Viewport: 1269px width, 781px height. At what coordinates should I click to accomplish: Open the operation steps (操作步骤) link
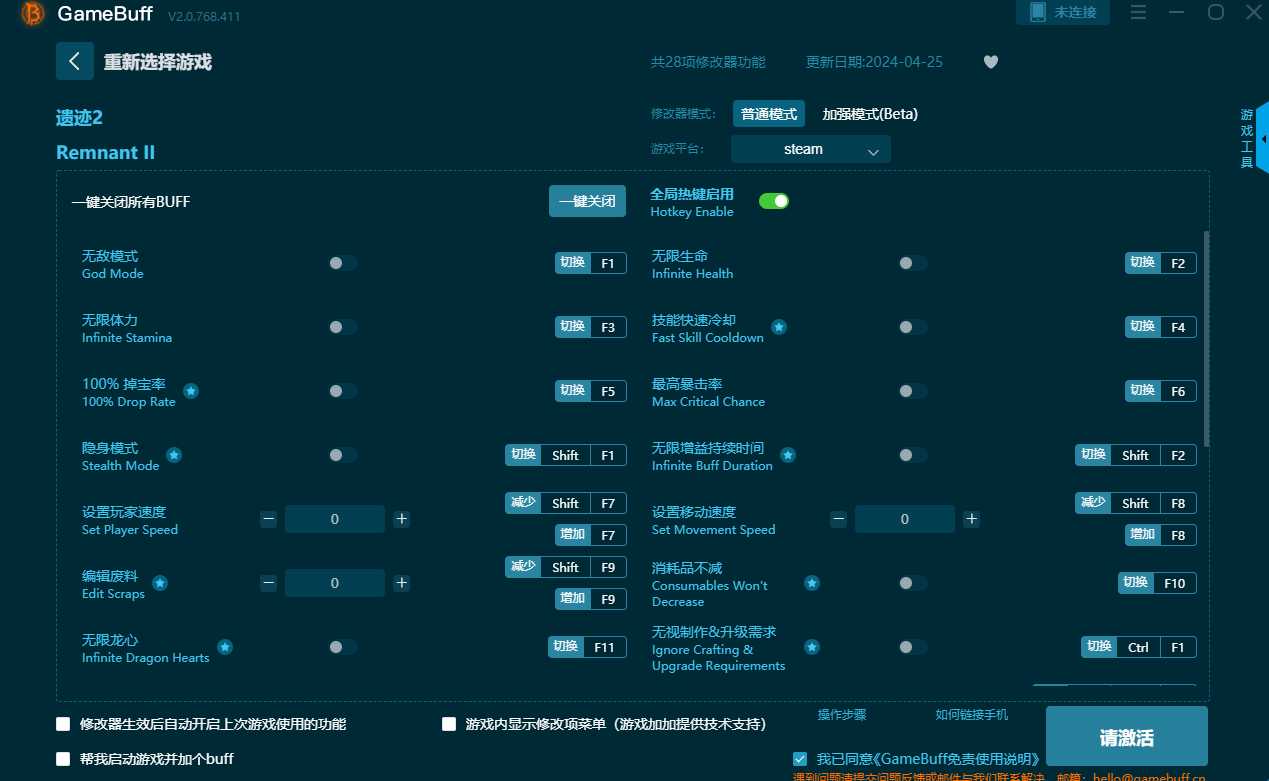coord(842,715)
